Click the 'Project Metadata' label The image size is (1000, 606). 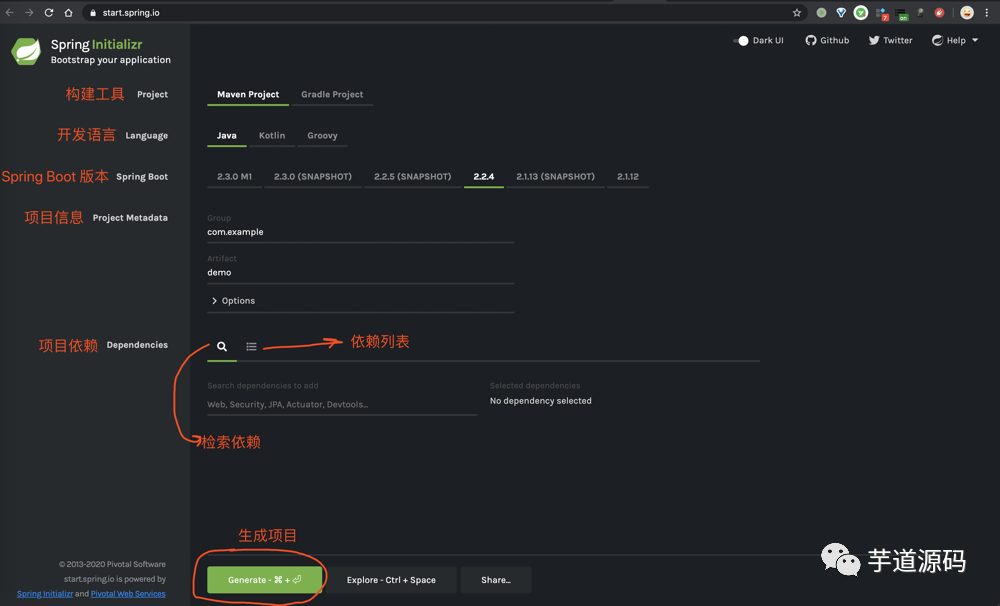tap(130, 218)
